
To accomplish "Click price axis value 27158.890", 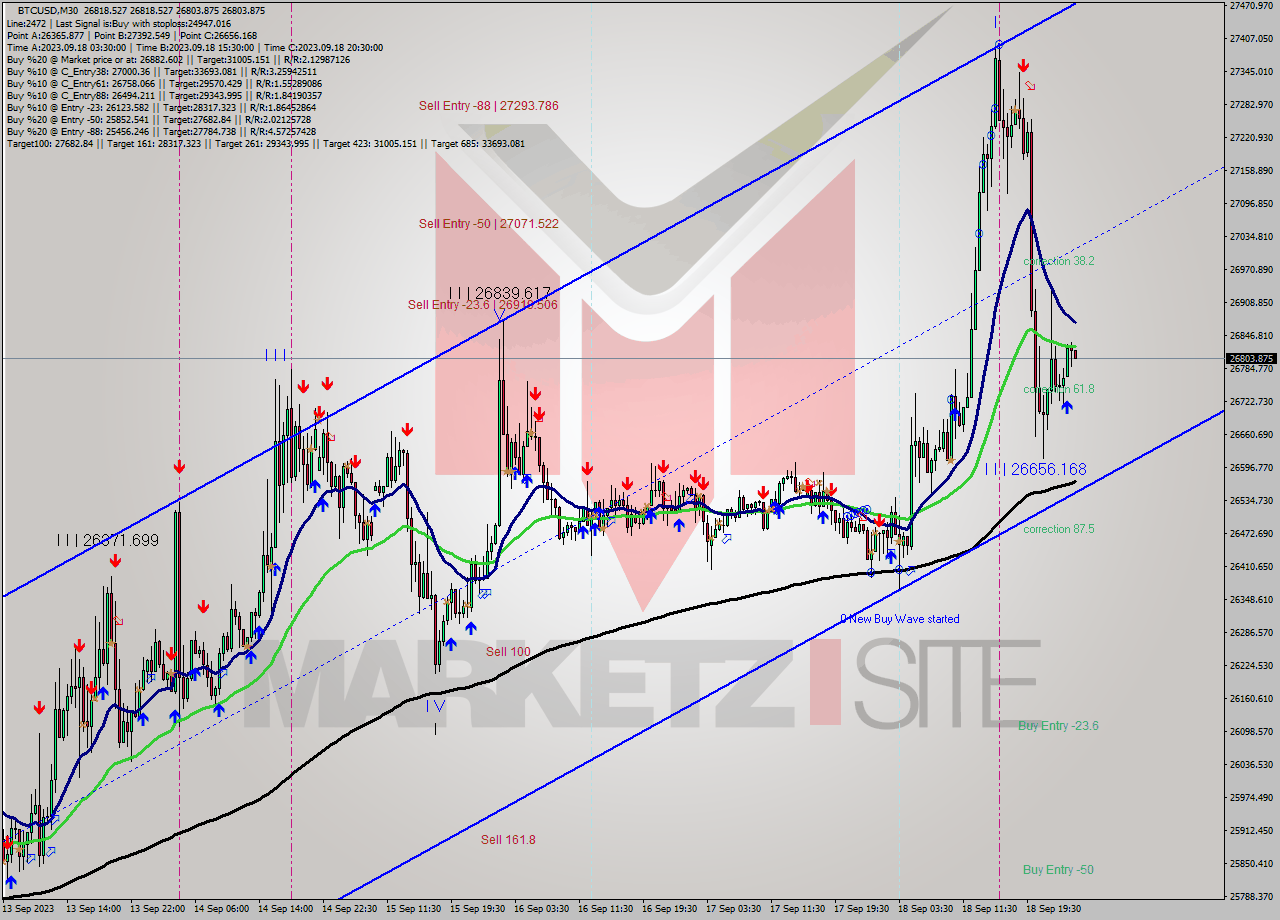I will [1250, 170].
